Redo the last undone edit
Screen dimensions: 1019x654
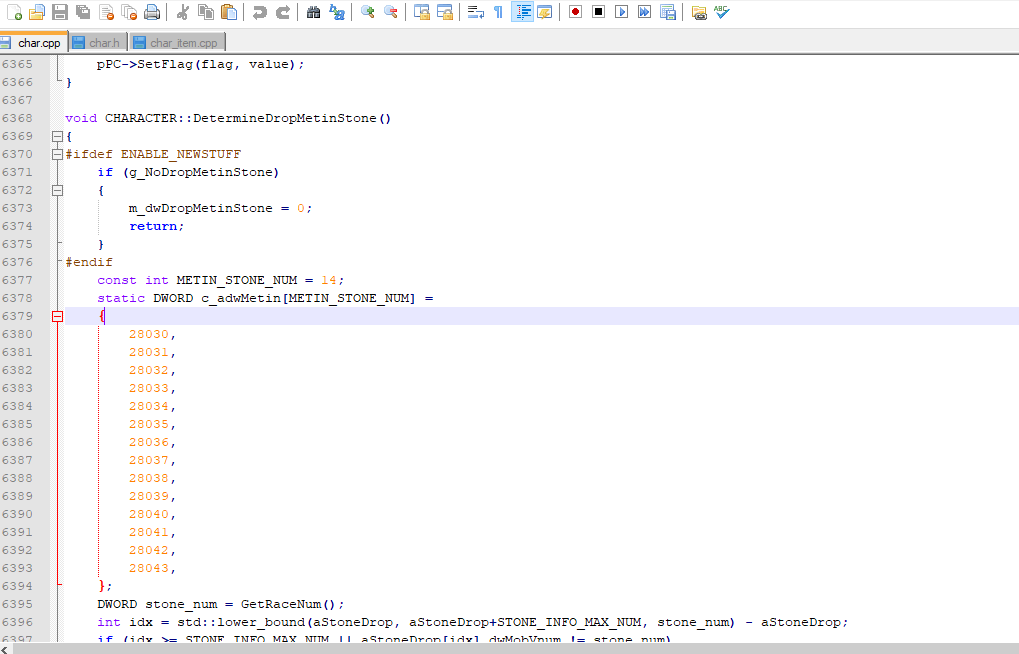[283, 12]
